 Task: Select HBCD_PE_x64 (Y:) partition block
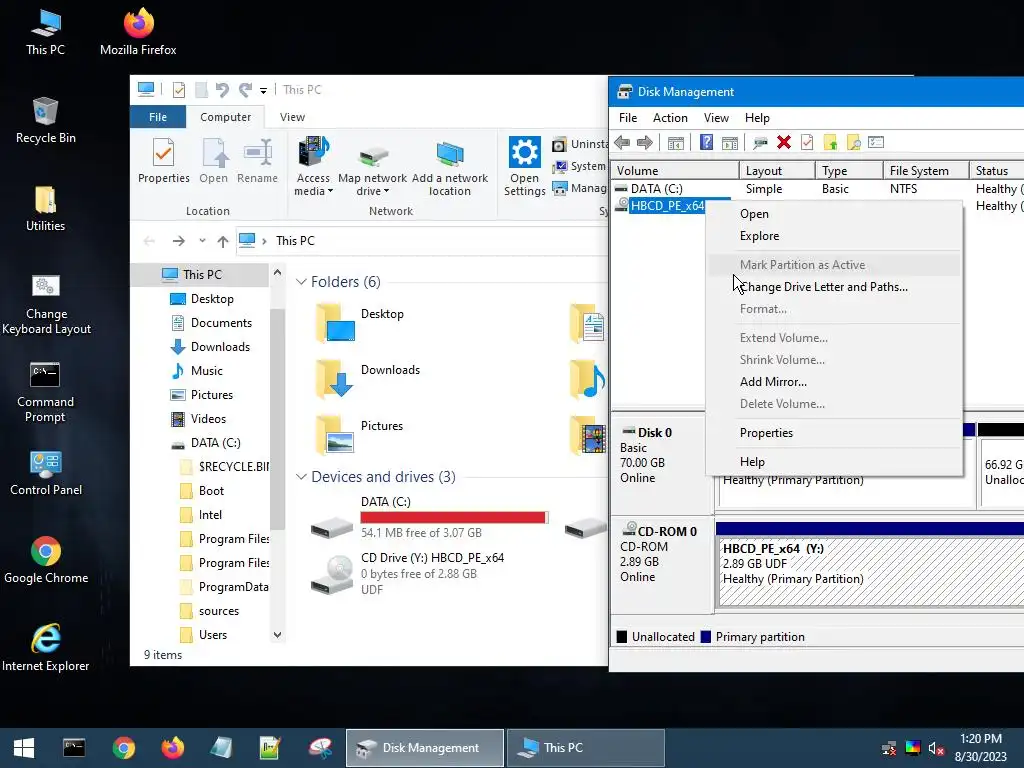pyautogui.click(x=869, y=573)
